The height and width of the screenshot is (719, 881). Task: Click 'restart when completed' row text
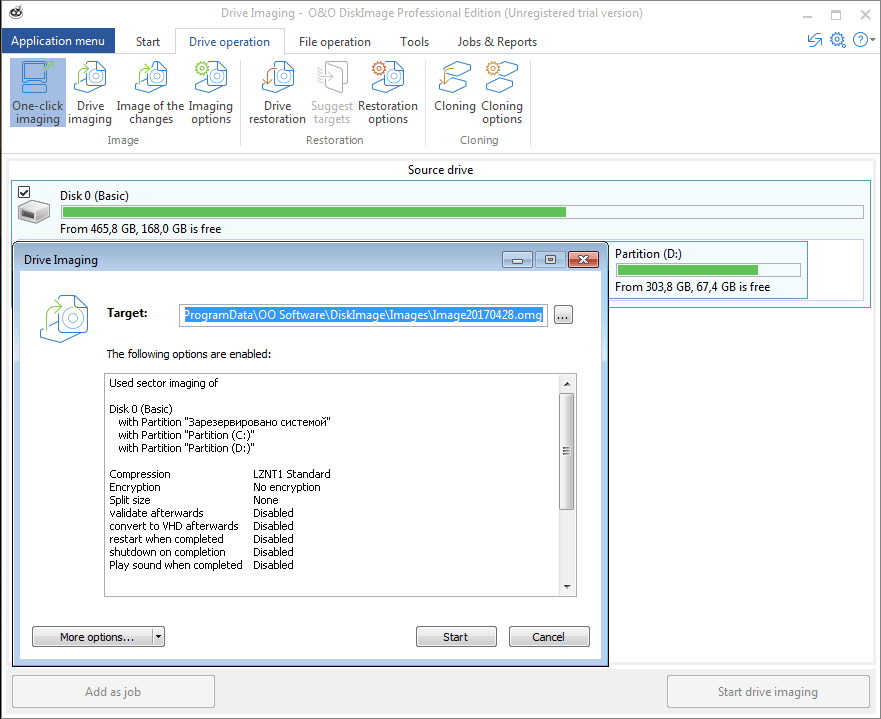click(x=166, y=539)
